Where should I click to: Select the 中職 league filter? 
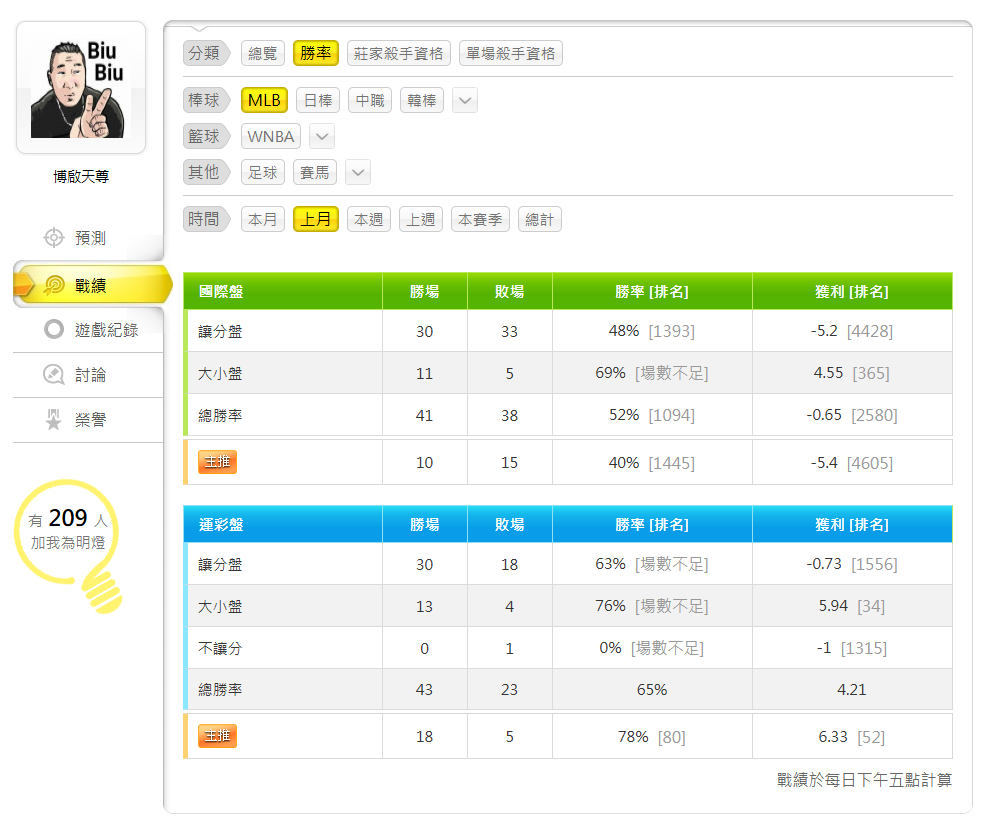(370, 100)
